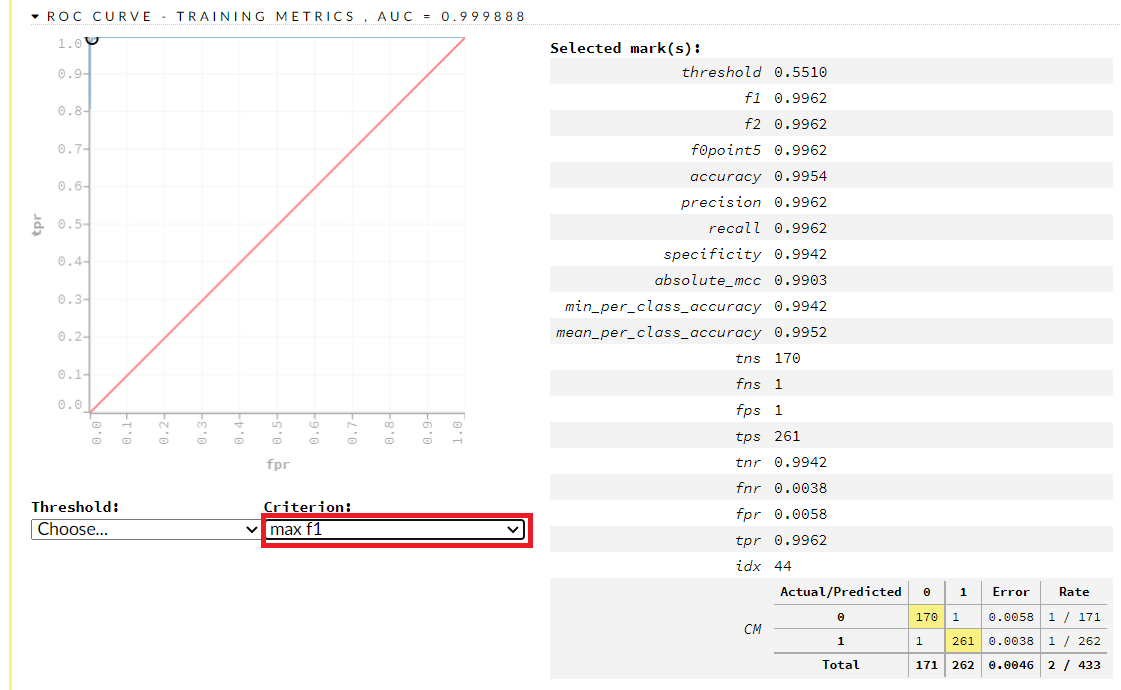Viewport: 1121px width, 690px height.
Task: Click the absolute_mcc row value 0.9903
Action: coord(800,280)
